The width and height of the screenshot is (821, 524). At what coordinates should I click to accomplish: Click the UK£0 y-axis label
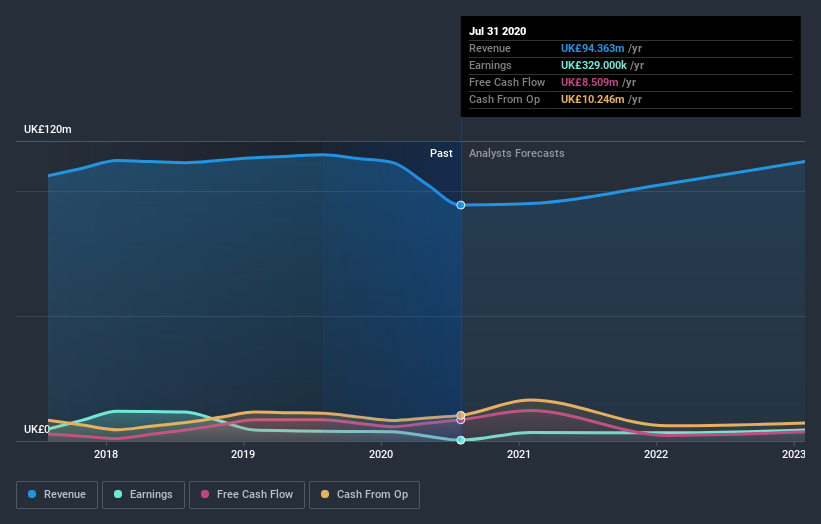37,429
